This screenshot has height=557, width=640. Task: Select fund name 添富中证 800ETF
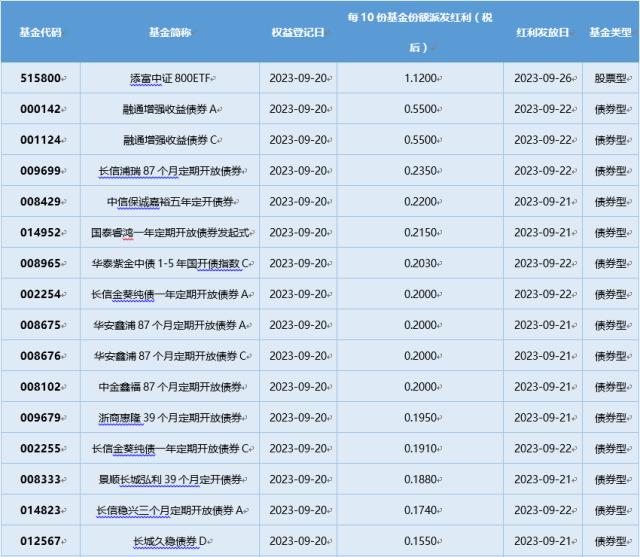(x=170, y=78)
